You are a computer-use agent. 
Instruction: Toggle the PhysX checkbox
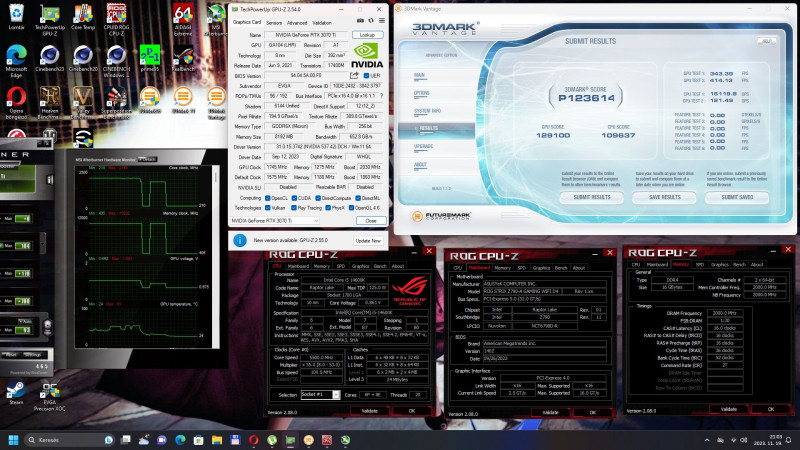click(328, 208)
